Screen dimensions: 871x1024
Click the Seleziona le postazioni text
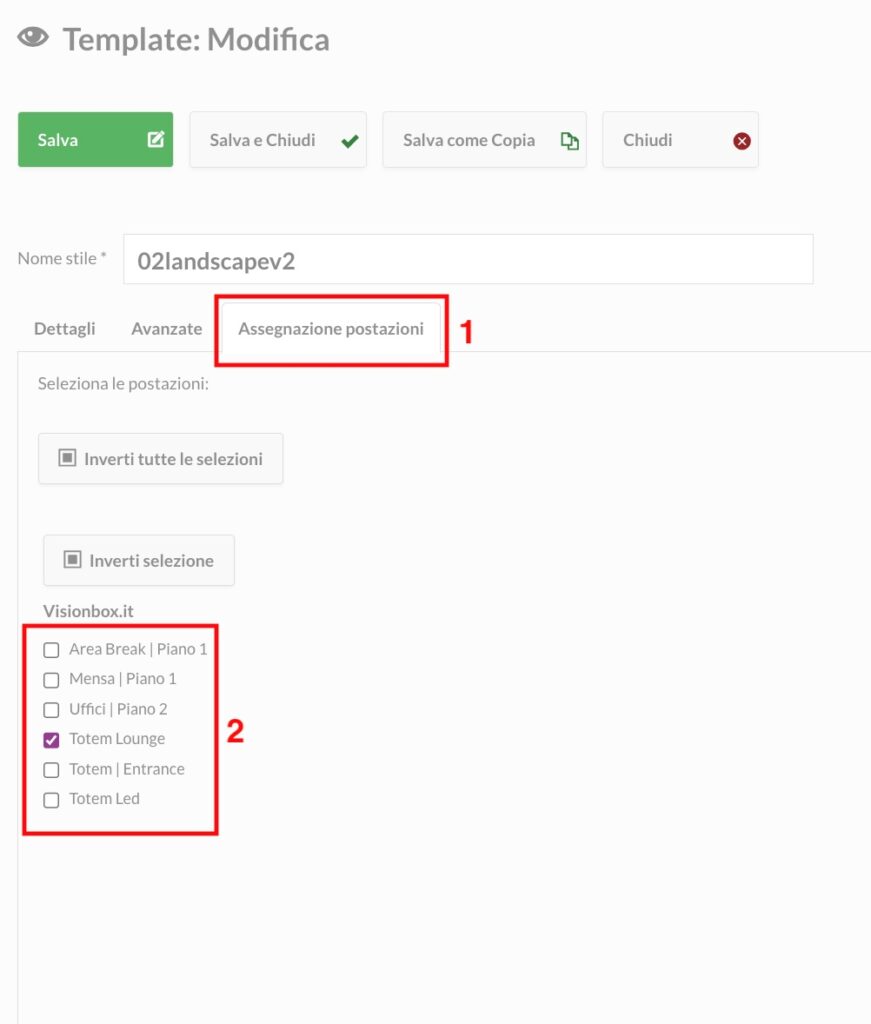point(123,383)
